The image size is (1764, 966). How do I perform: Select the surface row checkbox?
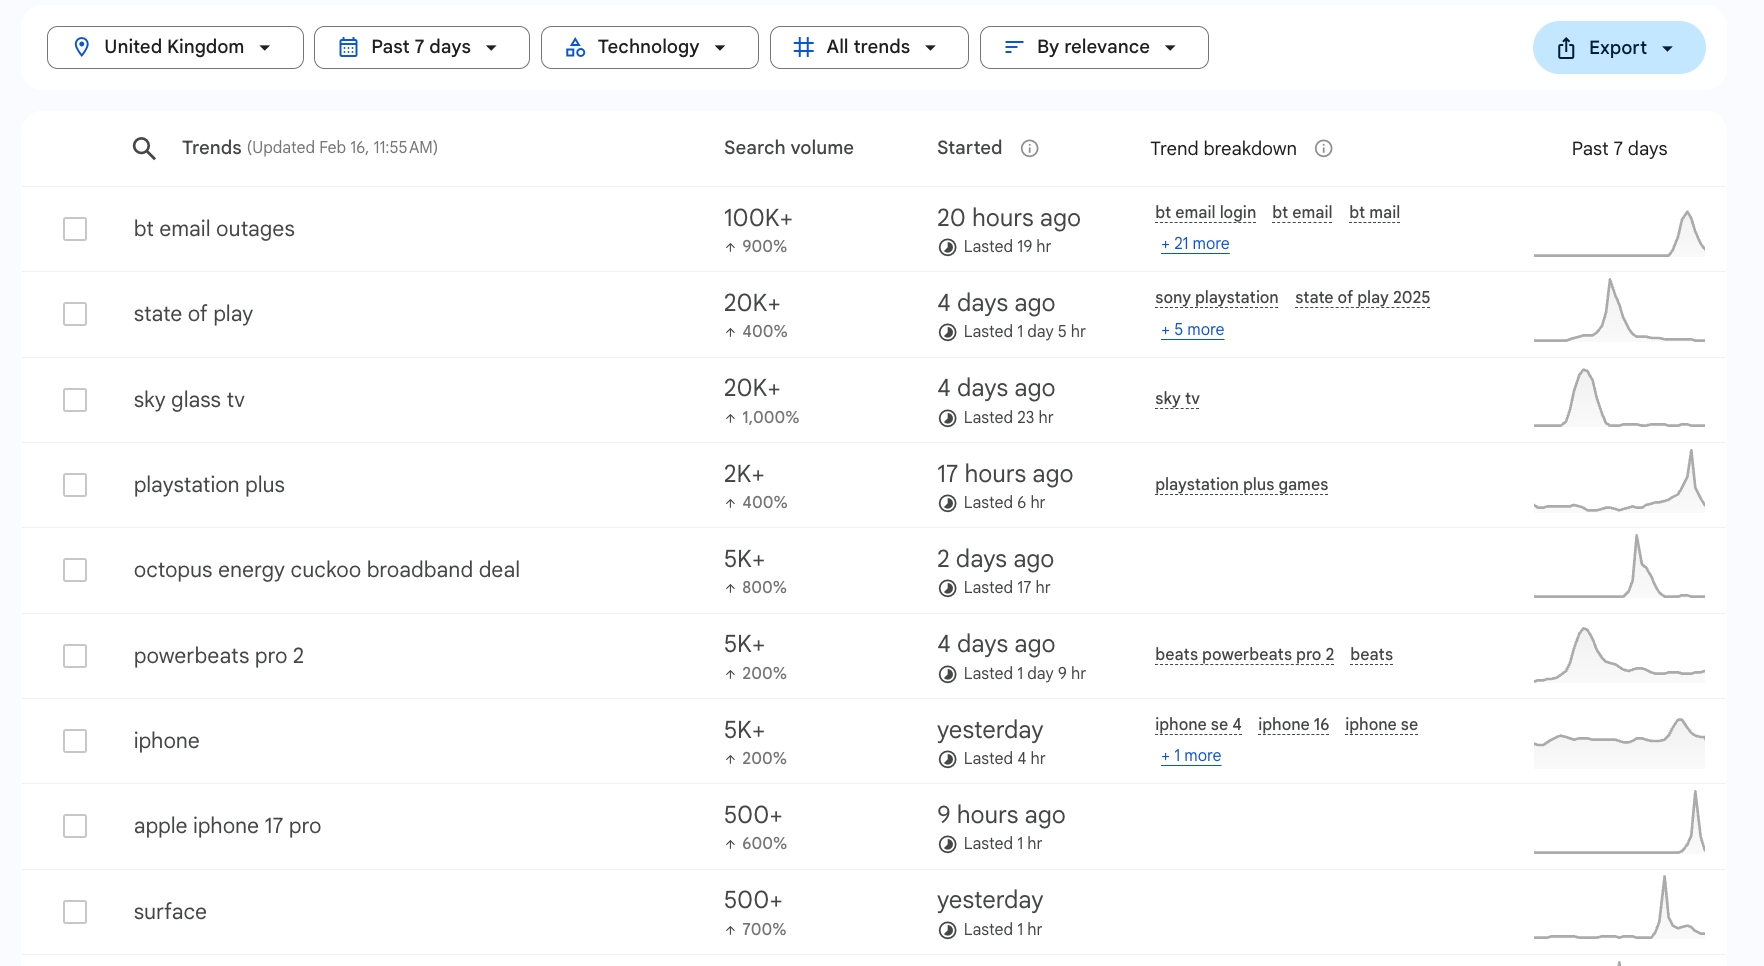point(75,912)
